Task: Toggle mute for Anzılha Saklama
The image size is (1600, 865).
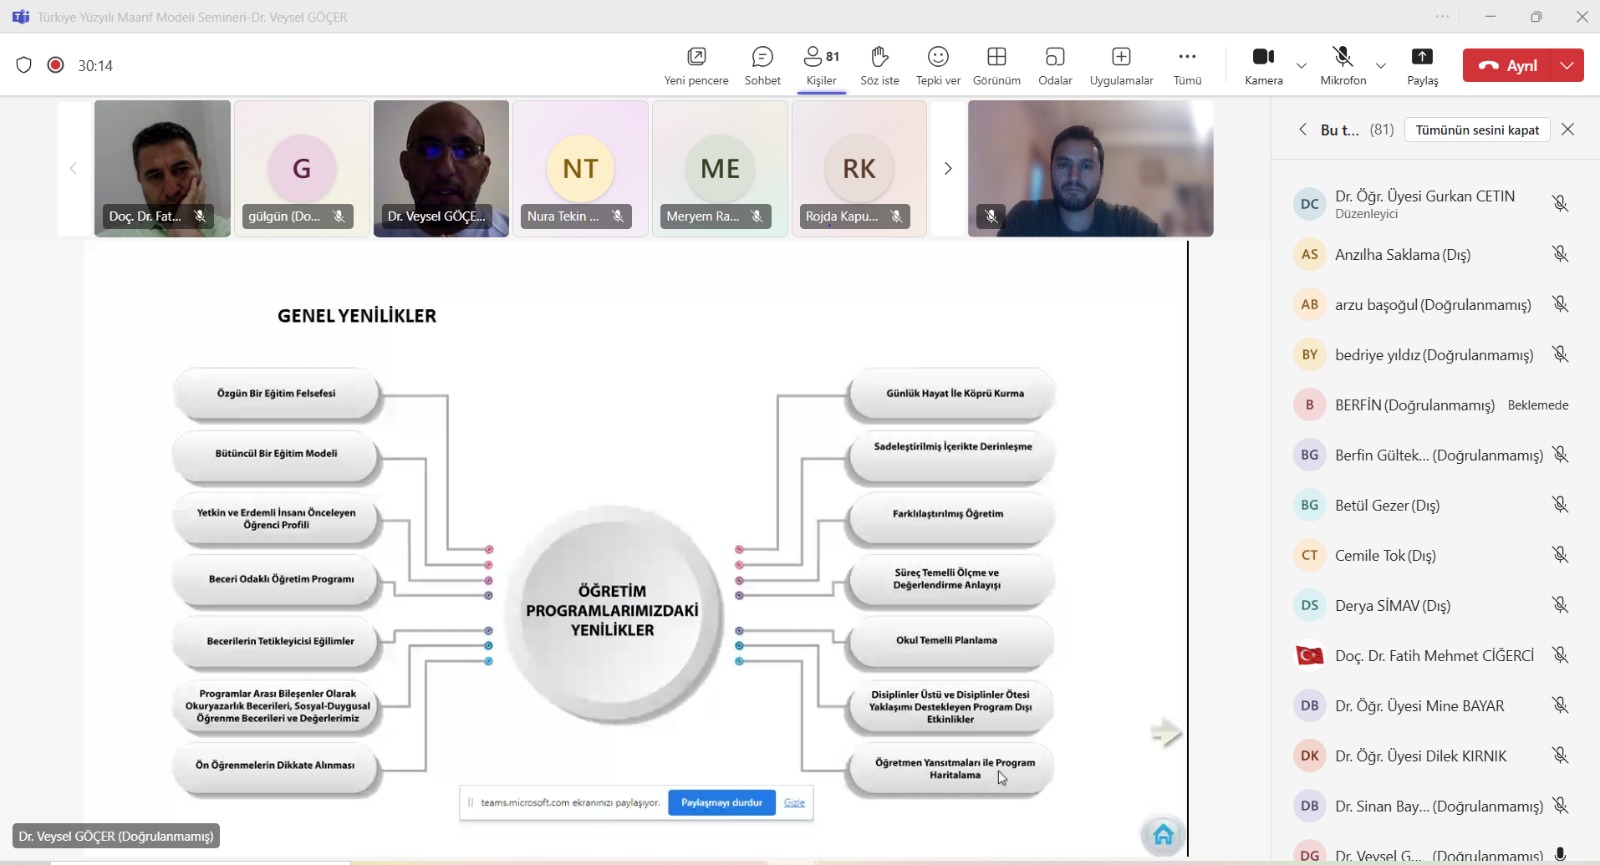Action: click(x=1559, y=254)
